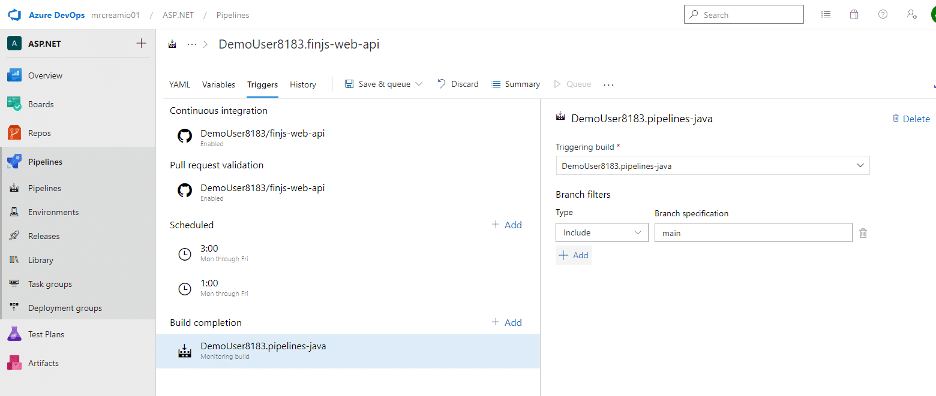This screenshot has width=936, height=396.
Task: Open the breadcrumb ellipsis menu
Action: tap(192, 45)
